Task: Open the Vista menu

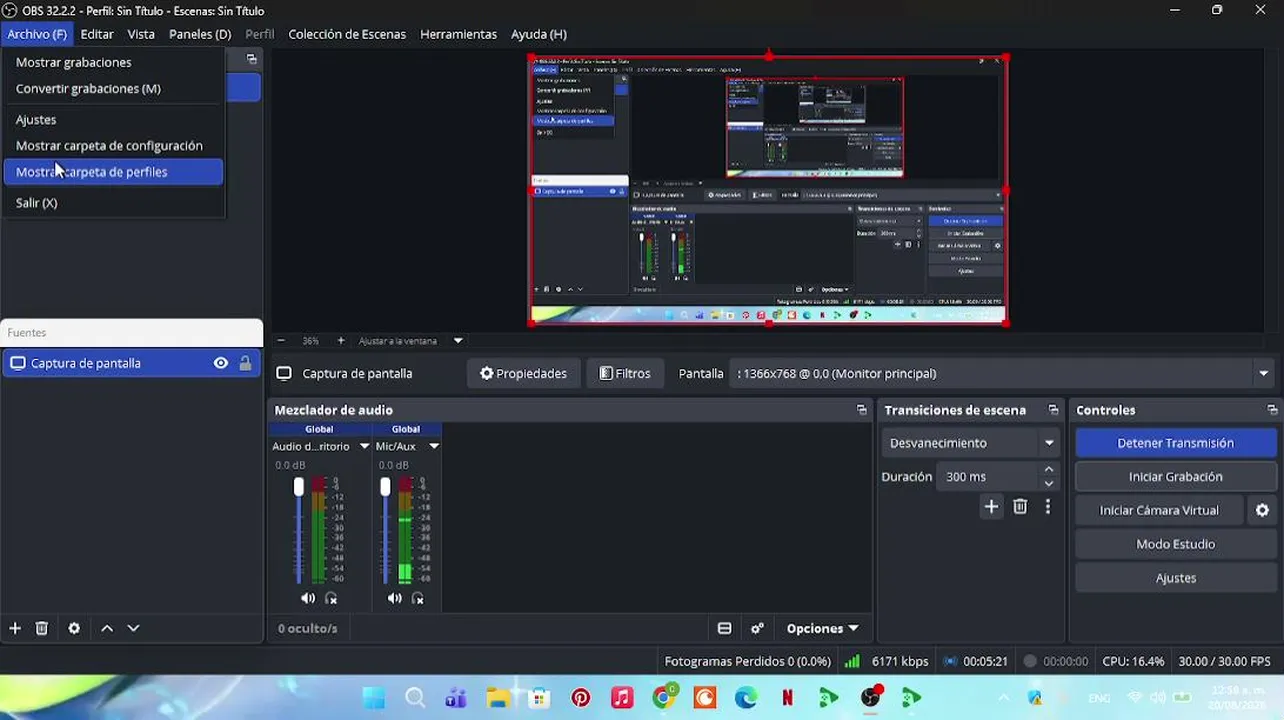Action: pos(141,34)
